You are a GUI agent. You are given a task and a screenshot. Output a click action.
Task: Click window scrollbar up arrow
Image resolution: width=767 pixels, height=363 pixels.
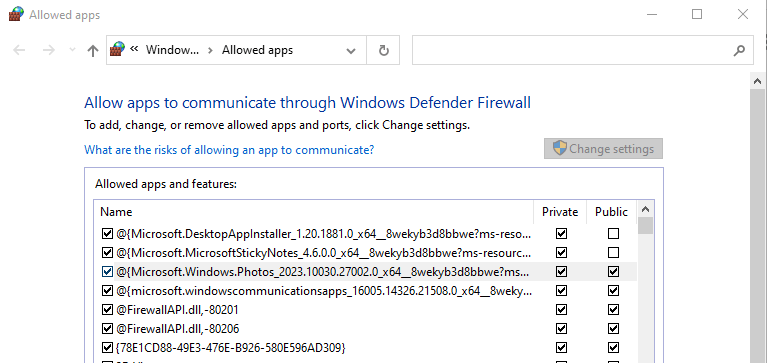coord(758,81)
